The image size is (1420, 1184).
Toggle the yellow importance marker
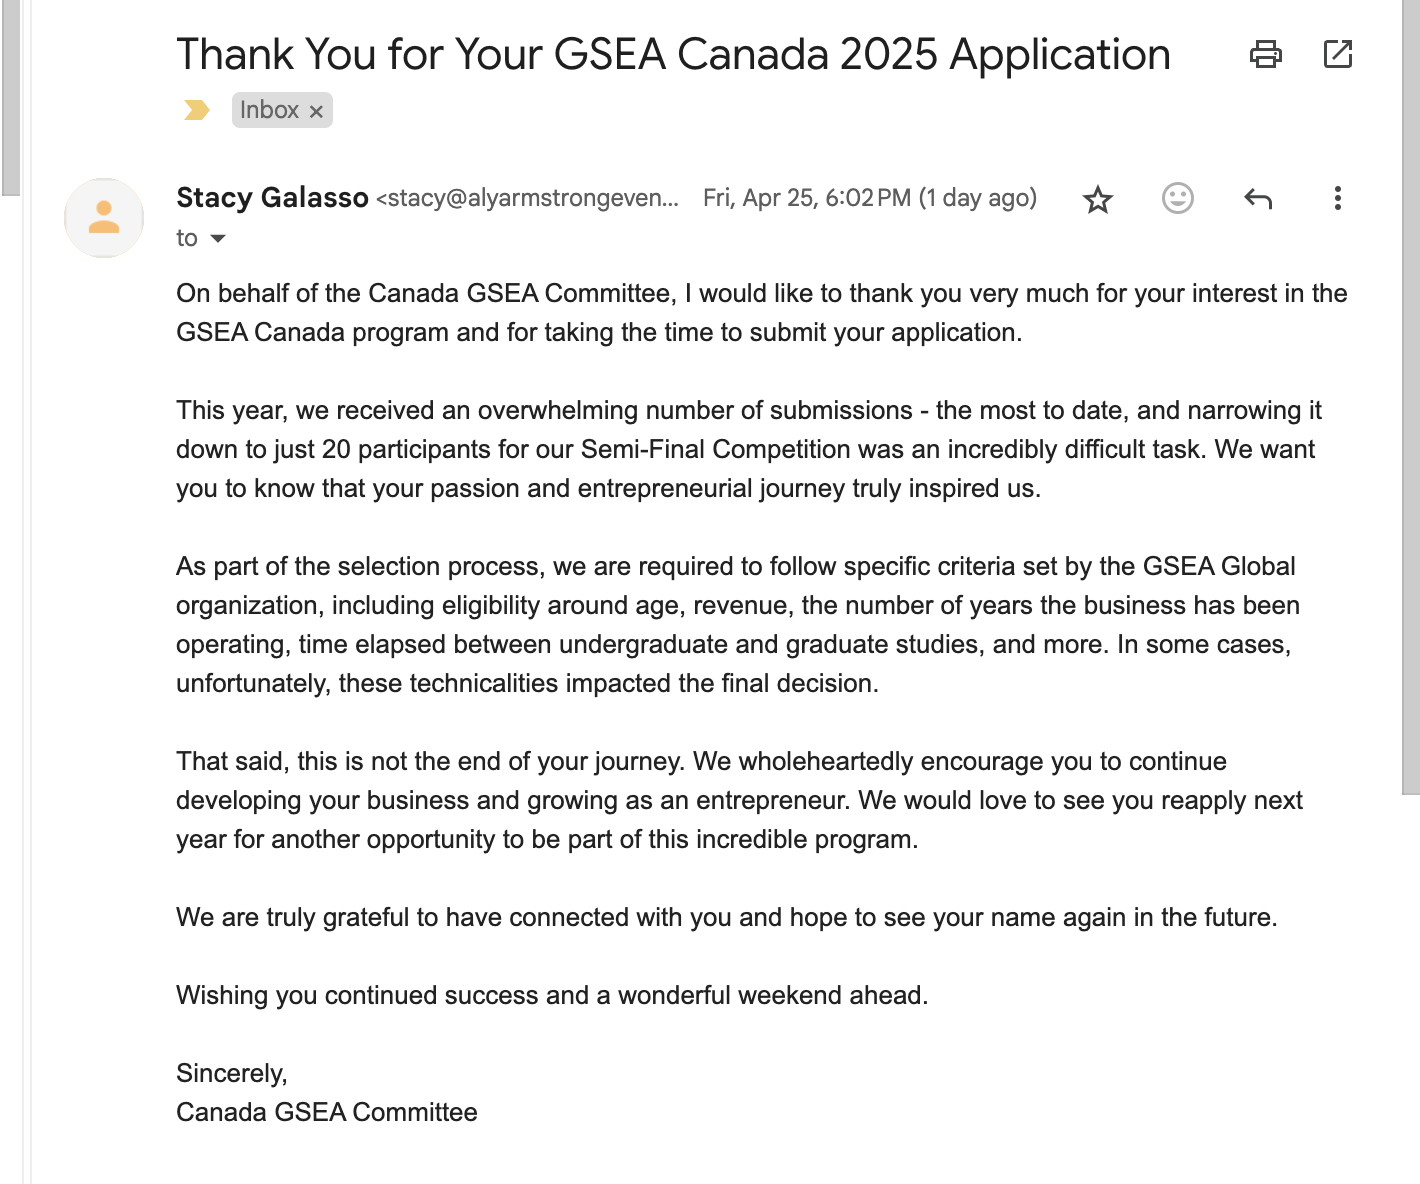coord(197,110)
